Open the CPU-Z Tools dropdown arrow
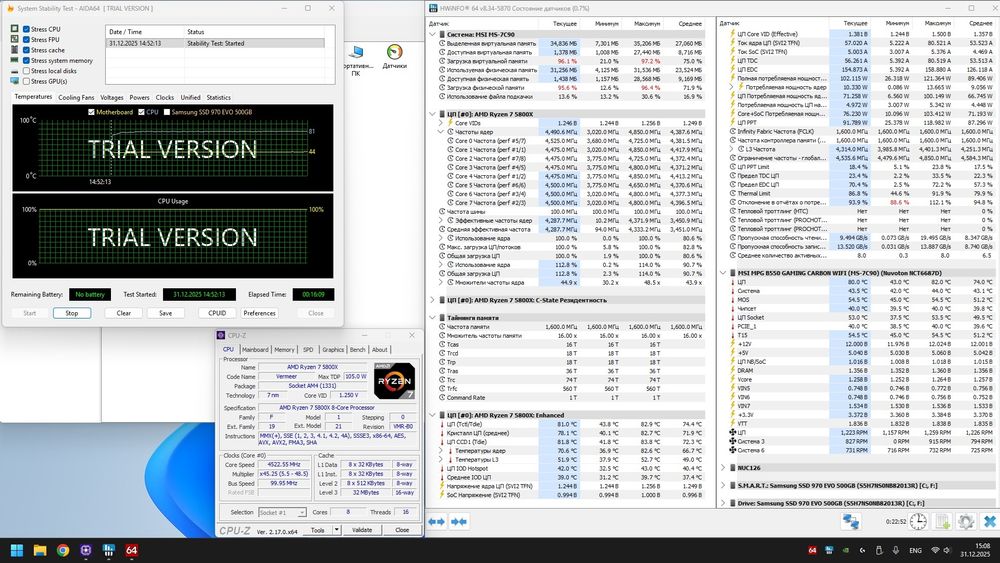Image resolution: width=1000 pixels, height=563 pixels. [336, 530]
